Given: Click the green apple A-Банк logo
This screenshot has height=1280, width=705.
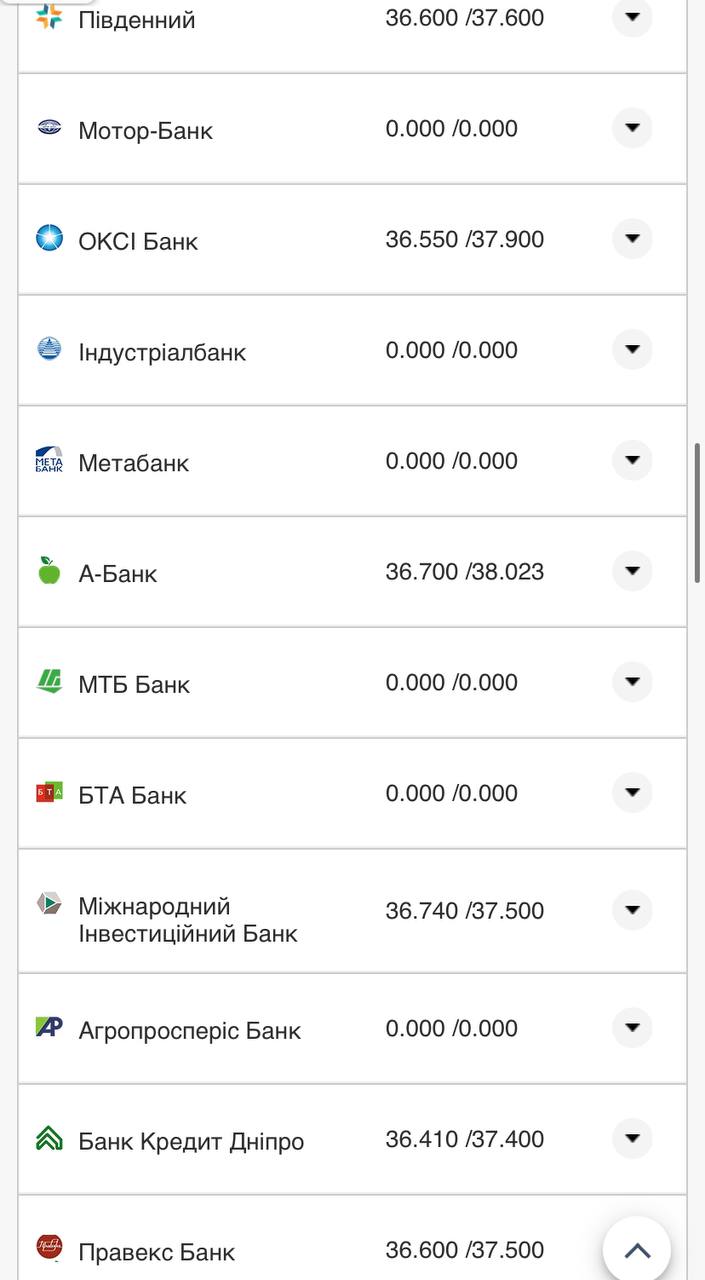Looking at the screenshot, I should (x=49, y=571).
